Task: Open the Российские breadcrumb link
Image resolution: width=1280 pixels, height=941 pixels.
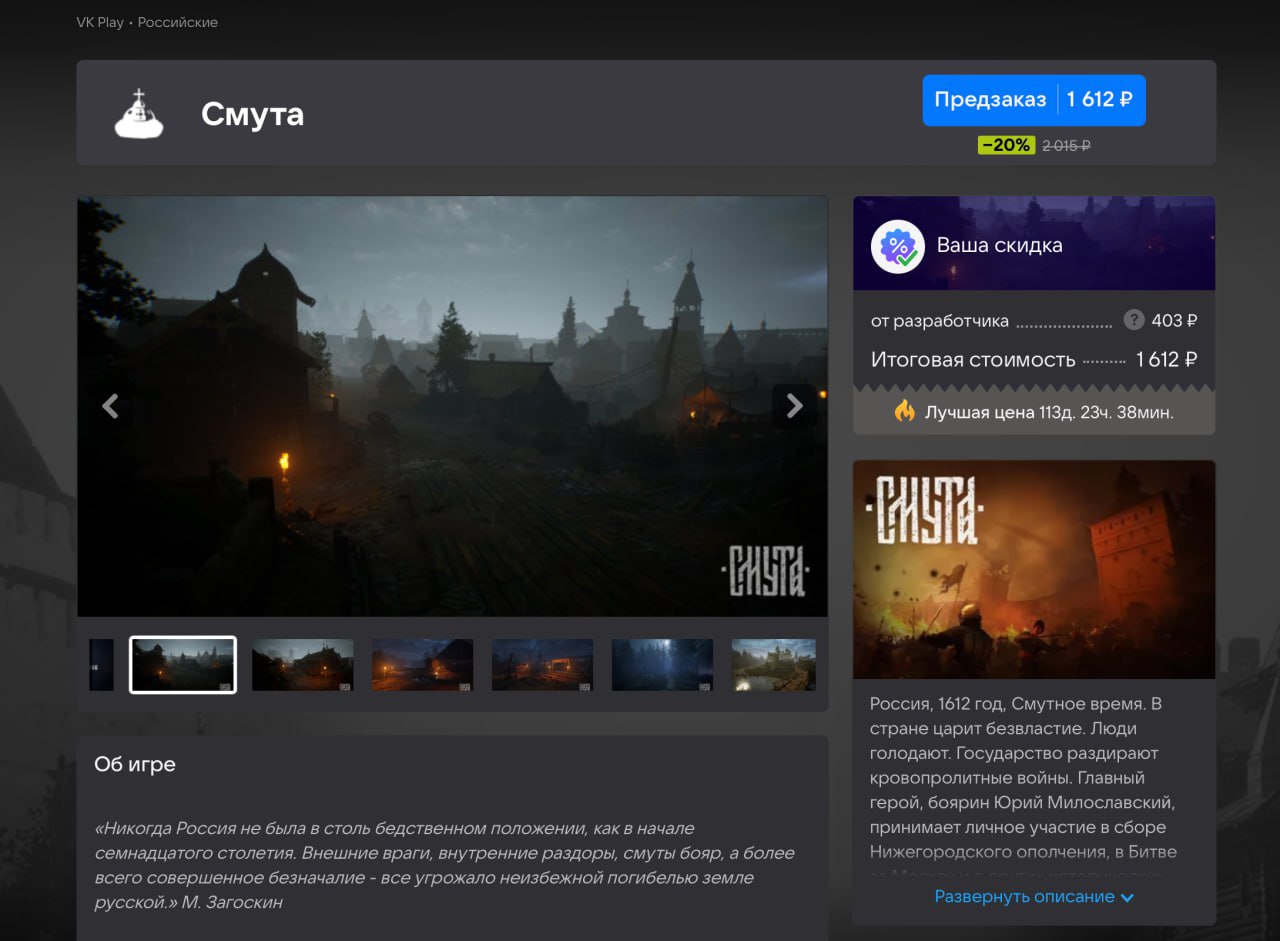Action: tap(178, 22)
